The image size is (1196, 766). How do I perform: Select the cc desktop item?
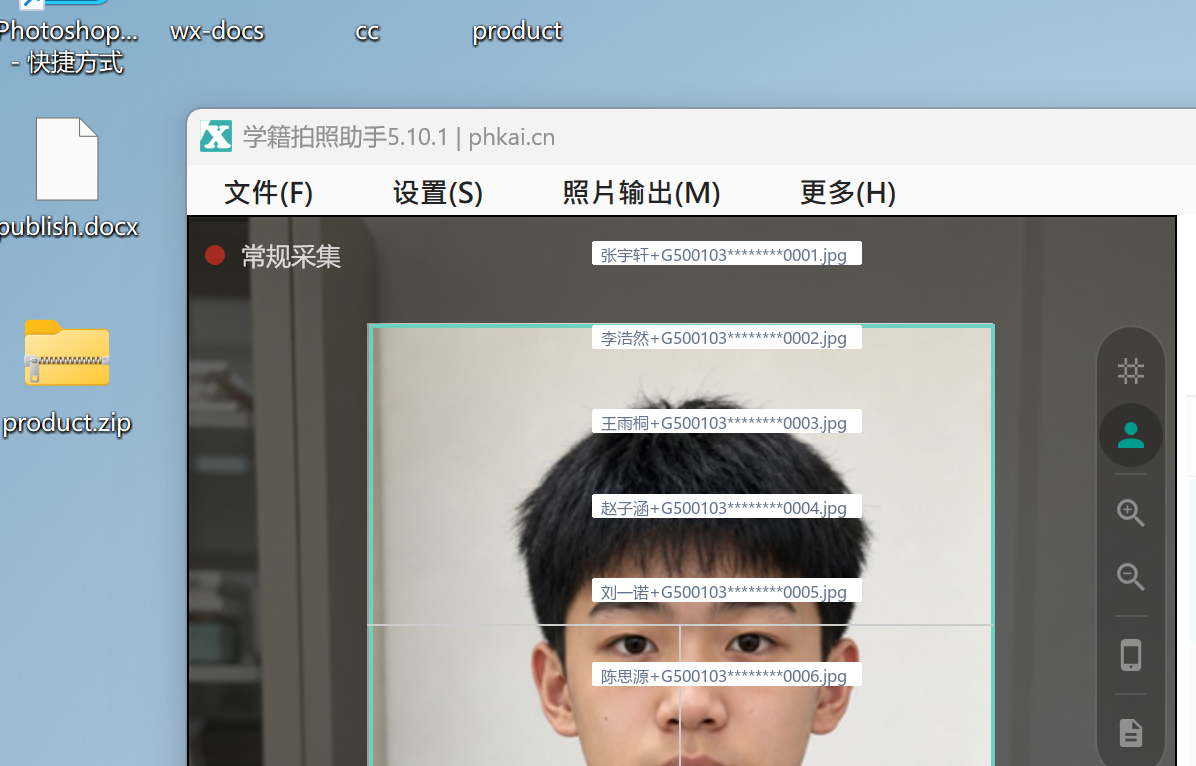(367, 32)
